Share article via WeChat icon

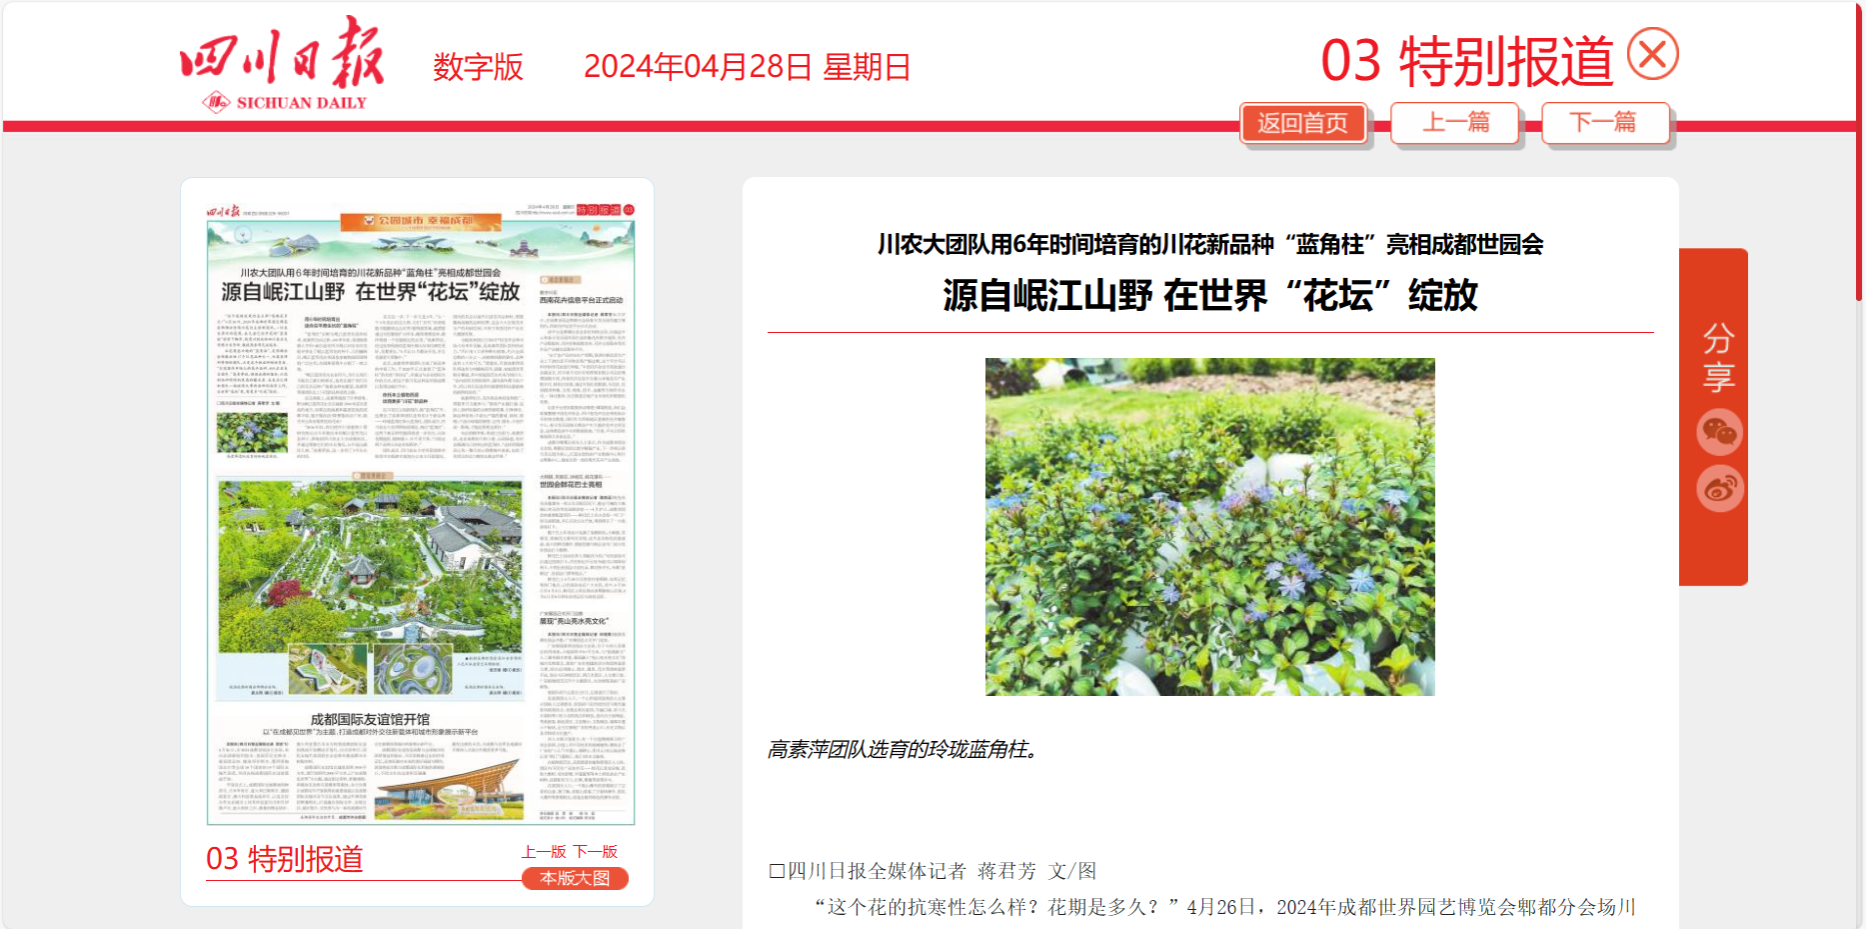click(x=1719, y=432)
